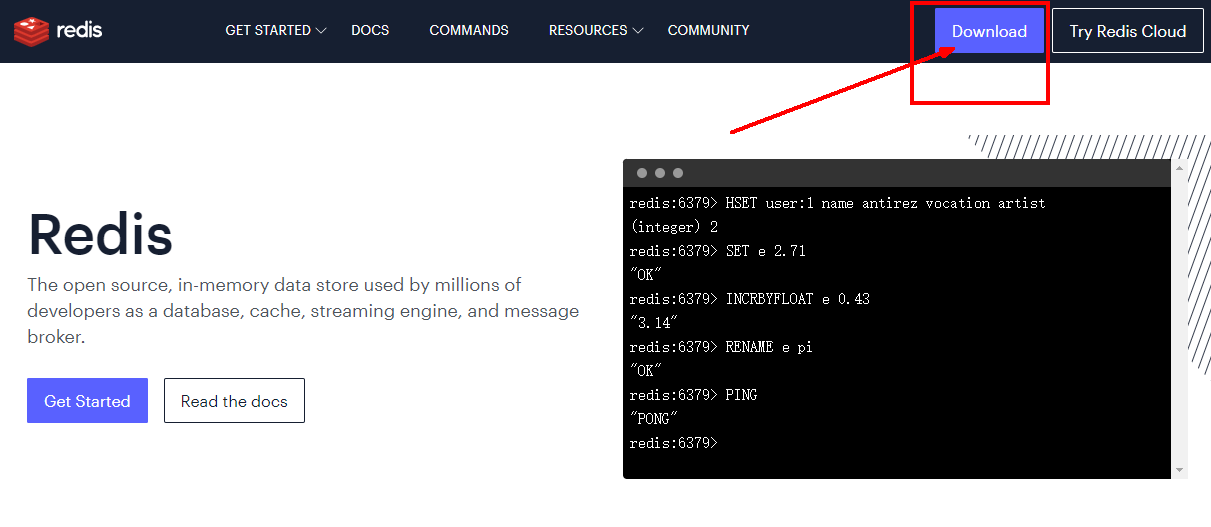Screen dimensions: 1211x527
Task: Click the "PONG" response line
Action: pos(653,419)
